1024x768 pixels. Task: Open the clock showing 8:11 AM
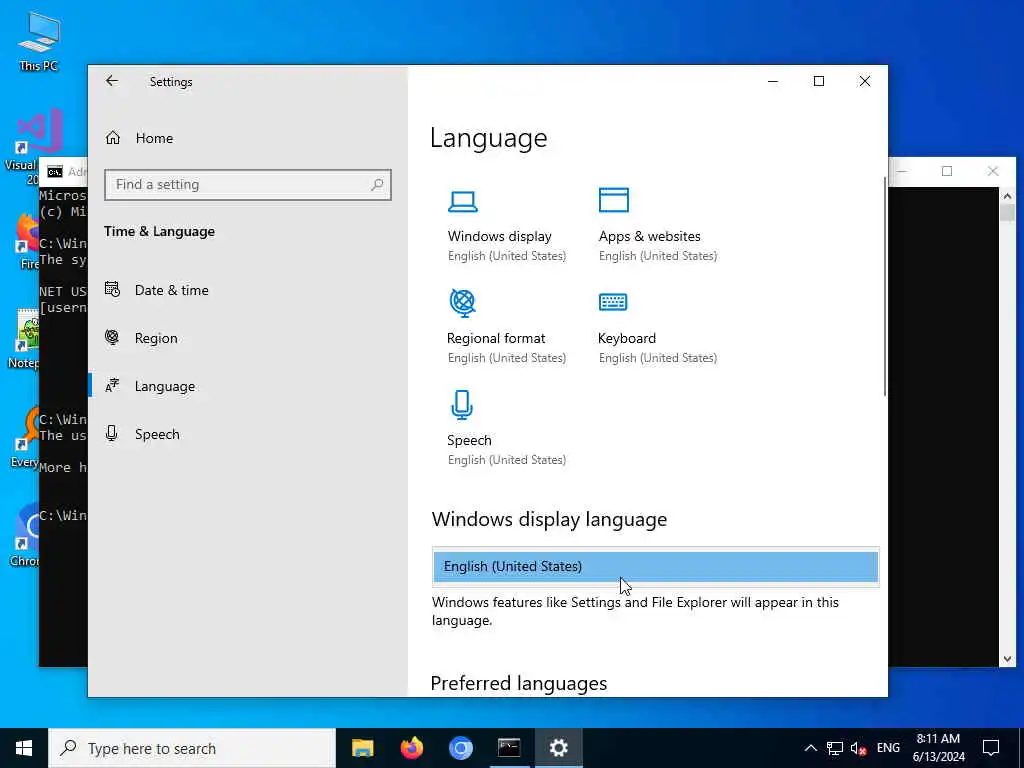pos(938,748)
